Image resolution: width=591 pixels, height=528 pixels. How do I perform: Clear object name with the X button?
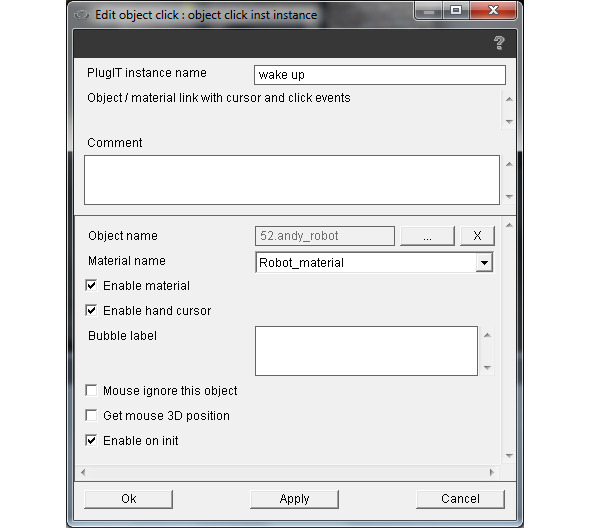tap(477, 236)
